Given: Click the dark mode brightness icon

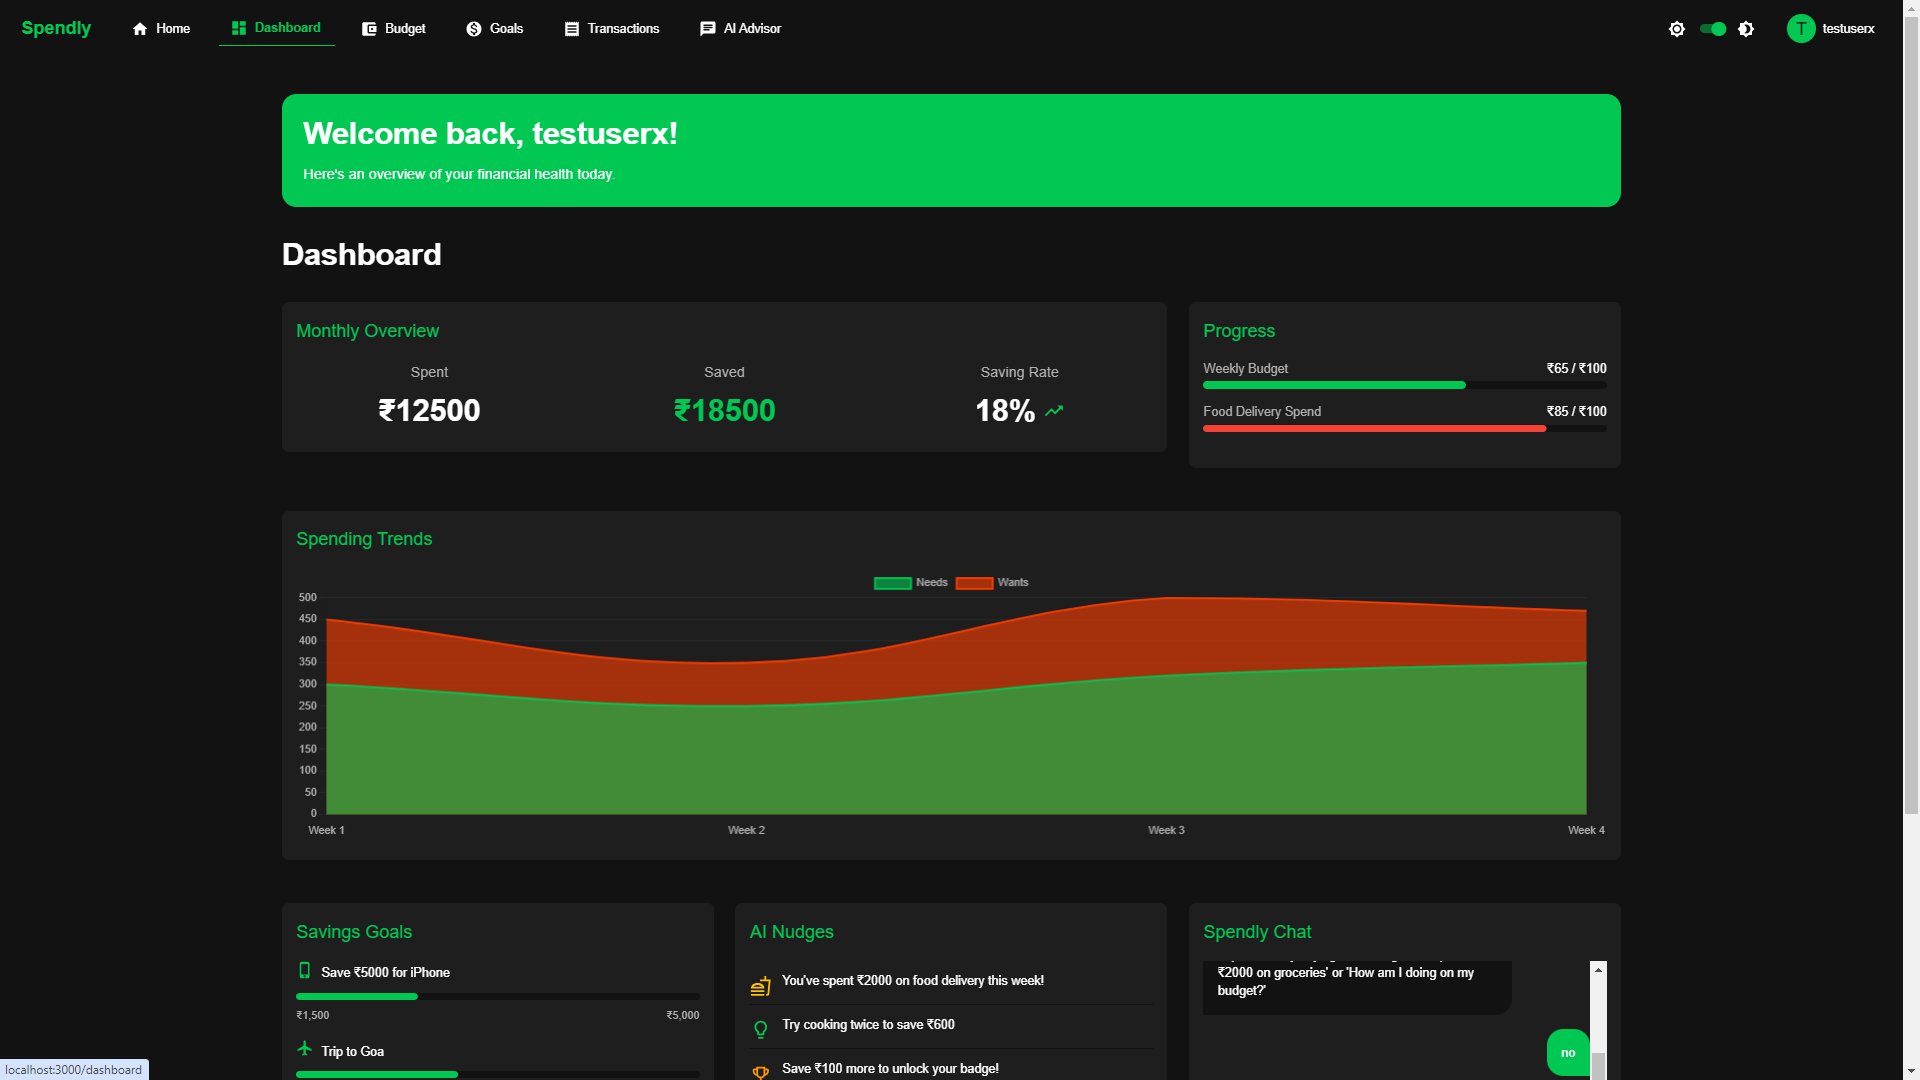Looking at the screenshot, I should tap(1746, 29).
